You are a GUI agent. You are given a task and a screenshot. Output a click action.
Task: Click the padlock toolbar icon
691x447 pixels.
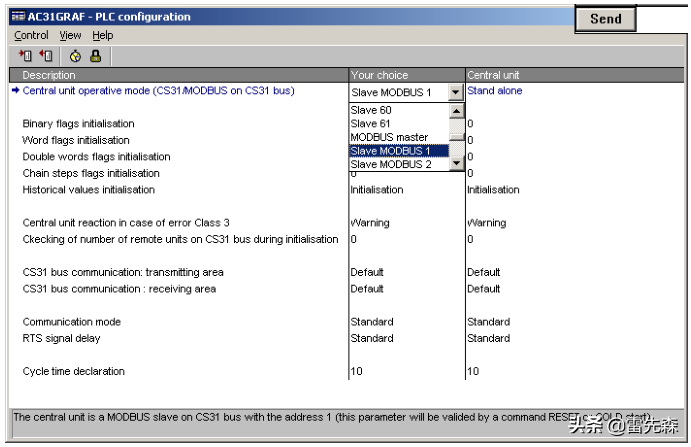click(95, 56)
